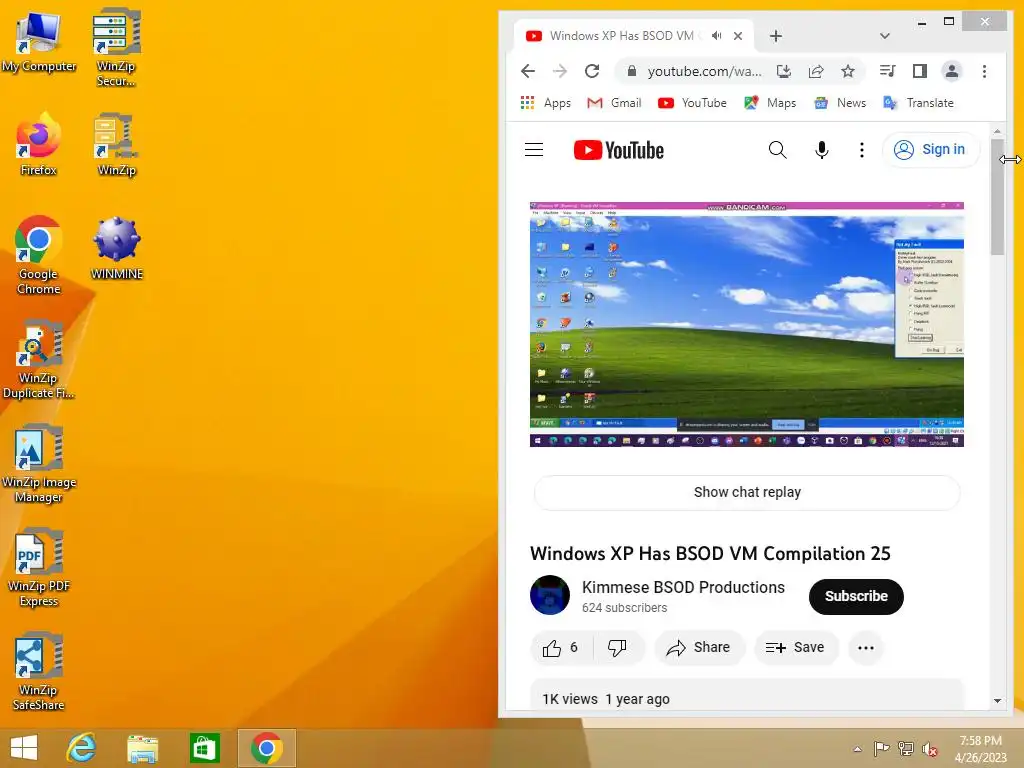Open File Explorer from the taskbar
1024x768 pixels.
[x=142, y=748]
